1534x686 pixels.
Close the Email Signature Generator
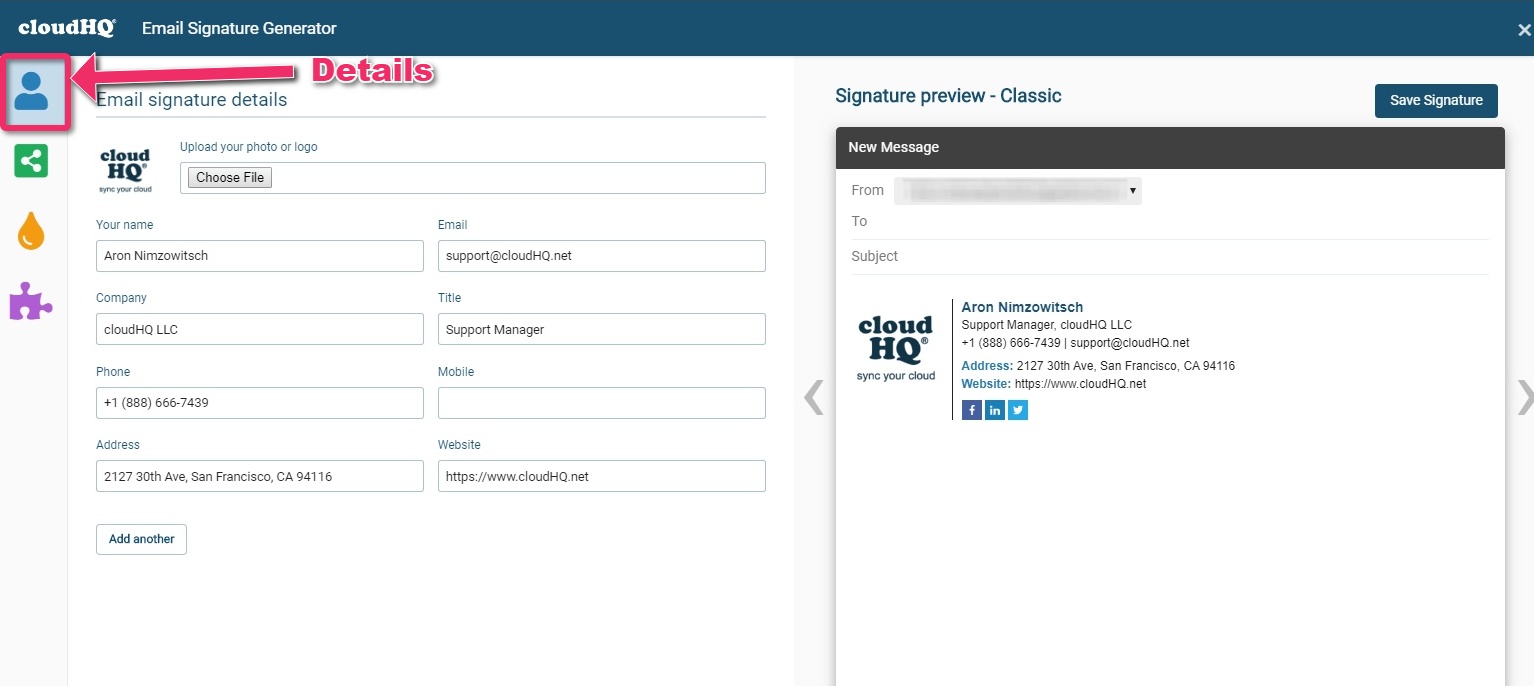coord(1522,29)
